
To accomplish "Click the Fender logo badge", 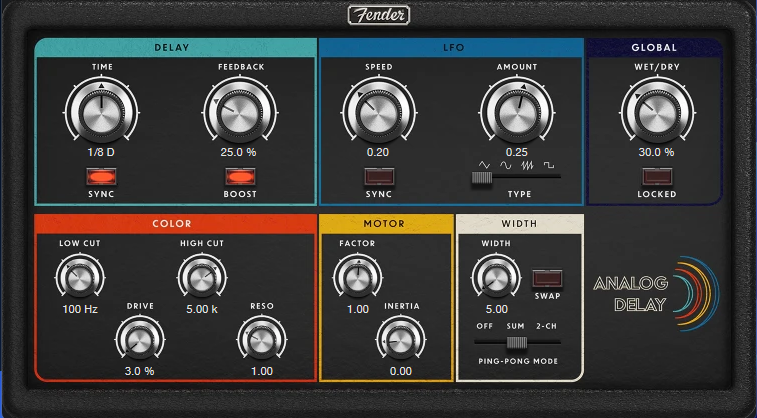I will click(x=378, y=15).
